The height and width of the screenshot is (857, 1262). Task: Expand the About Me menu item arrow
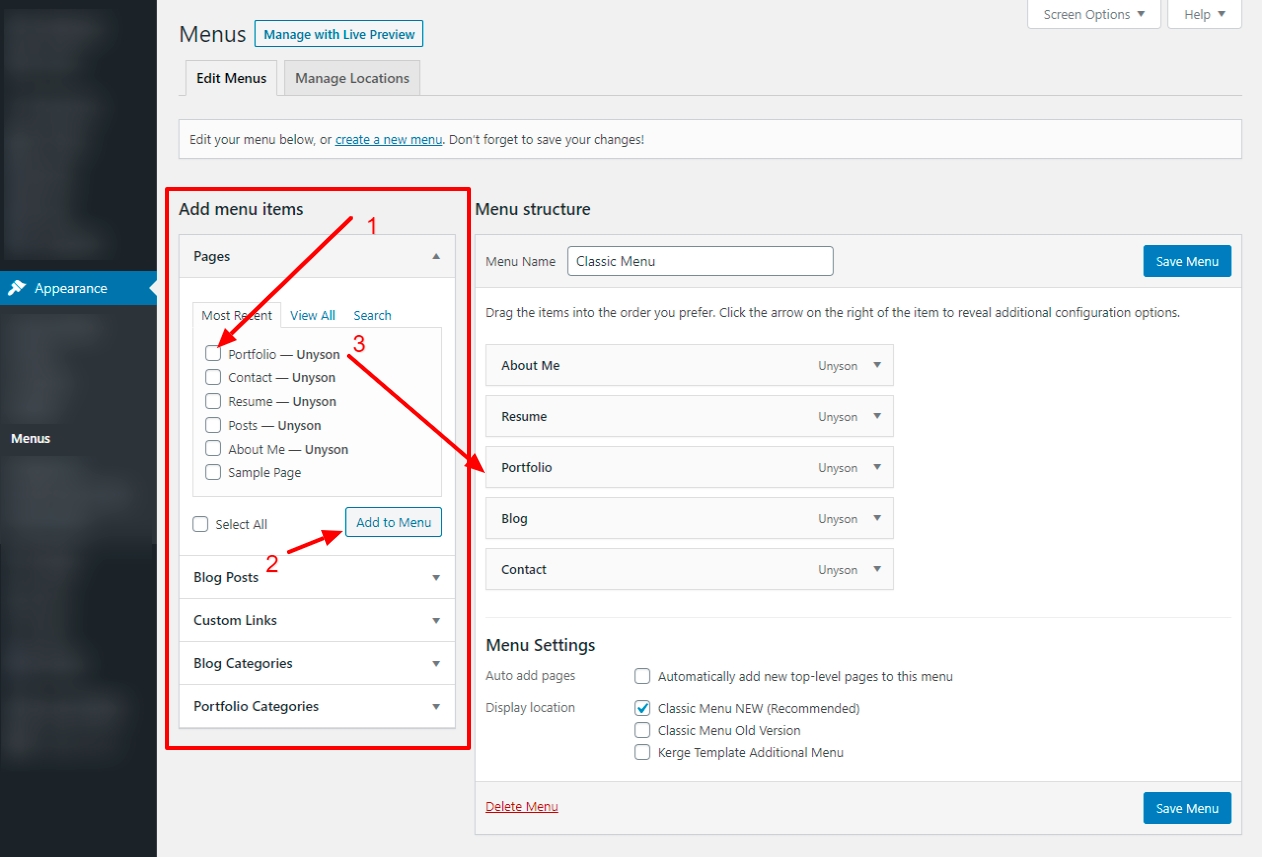click(x=877, y=366)
